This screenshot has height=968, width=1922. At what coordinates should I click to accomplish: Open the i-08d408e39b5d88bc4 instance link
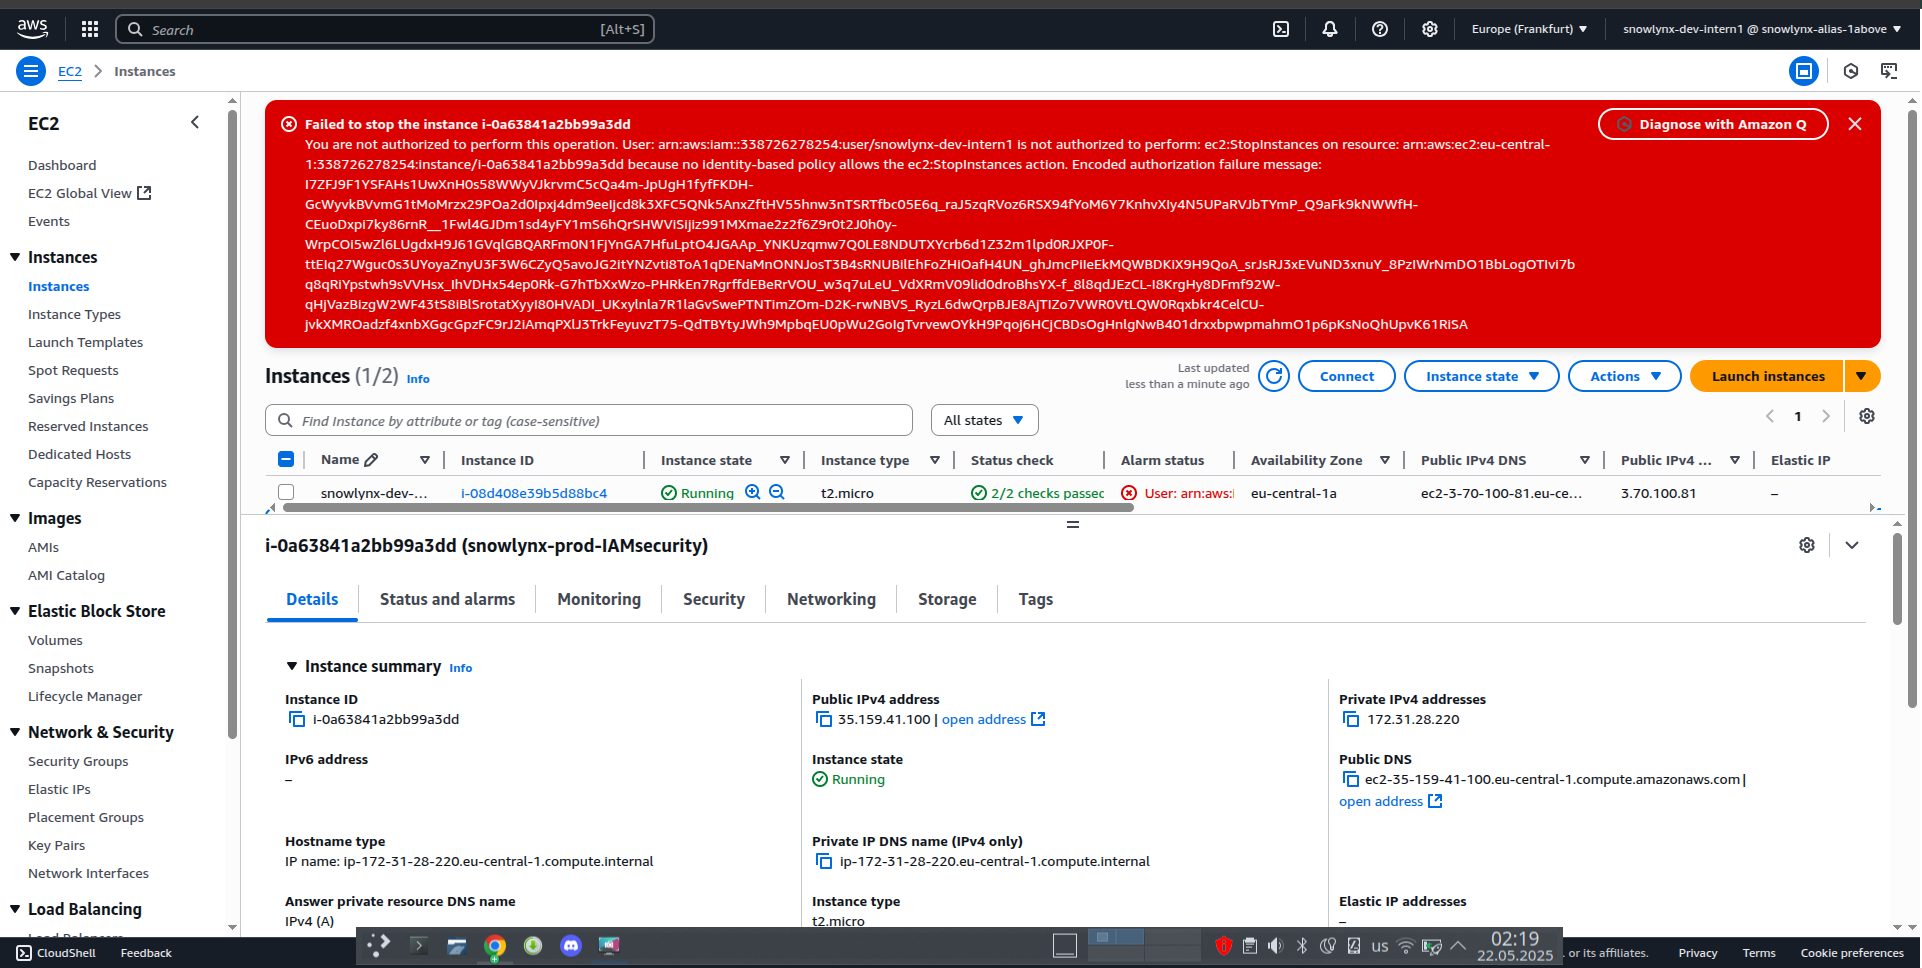[534, 493]
